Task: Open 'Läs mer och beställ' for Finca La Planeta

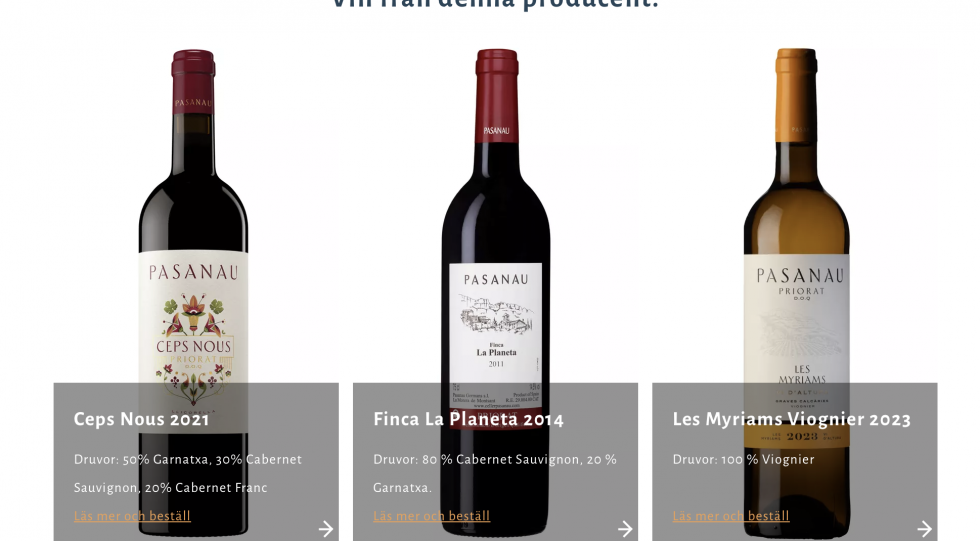Action: (431, 516)
